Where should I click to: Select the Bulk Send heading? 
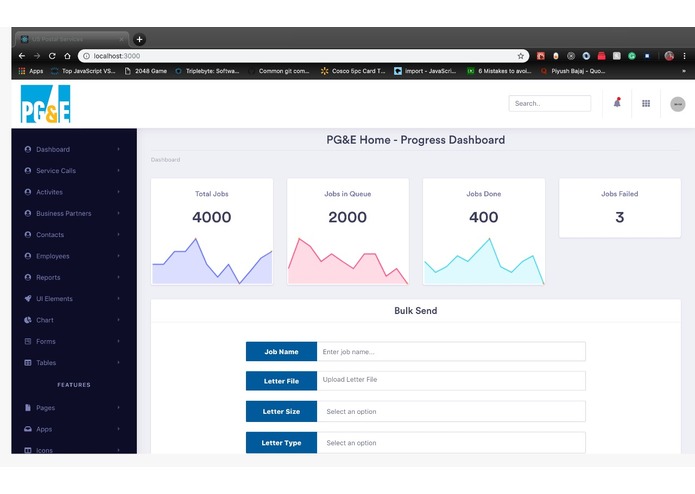416,311
